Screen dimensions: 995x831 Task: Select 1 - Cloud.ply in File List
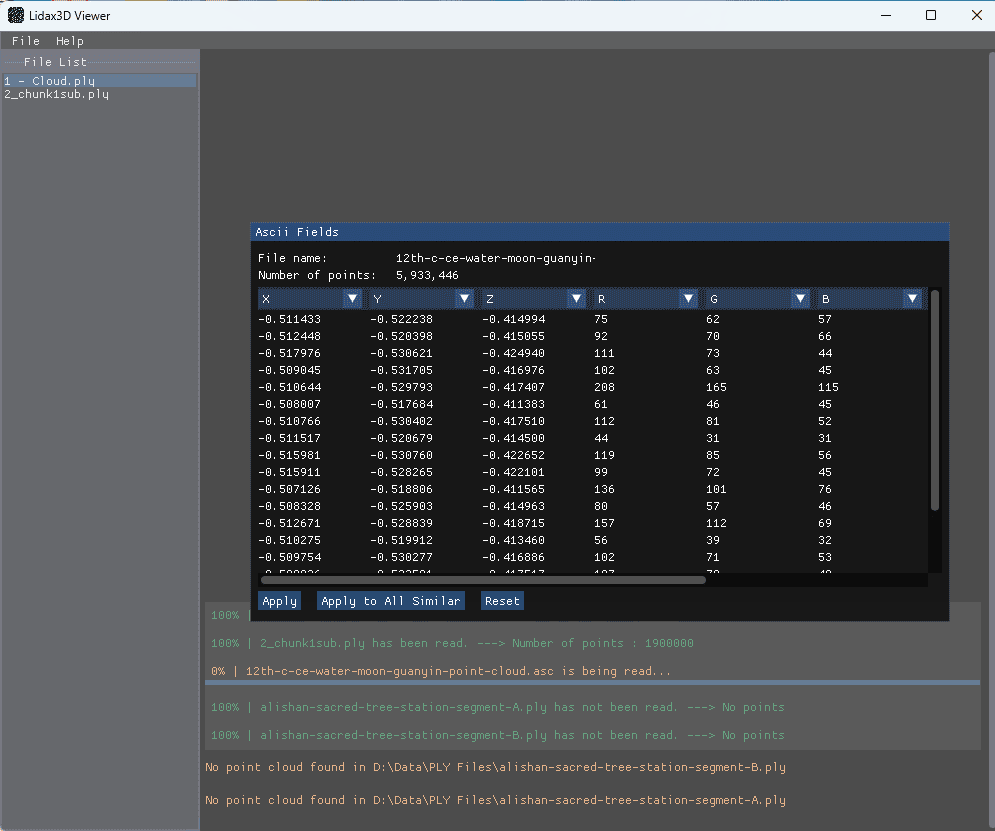pos(50,80)
